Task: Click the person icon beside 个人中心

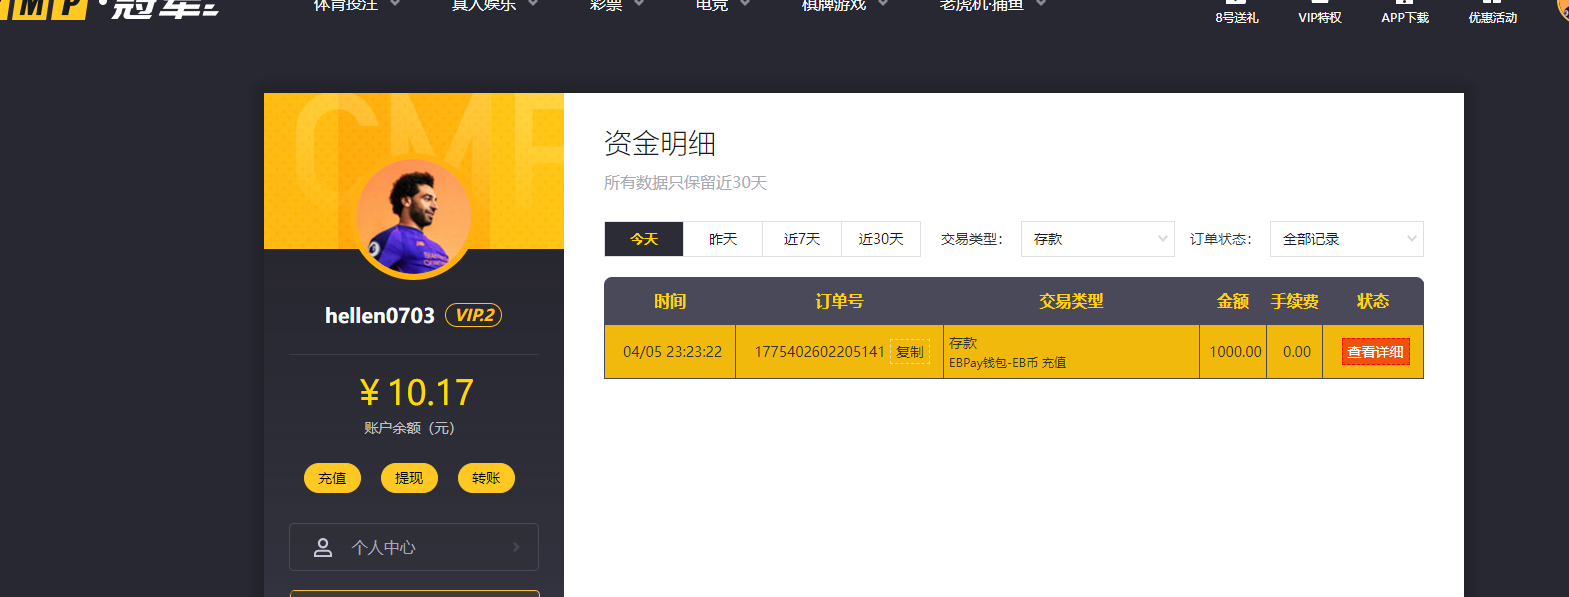Action: tap(323, 547)
